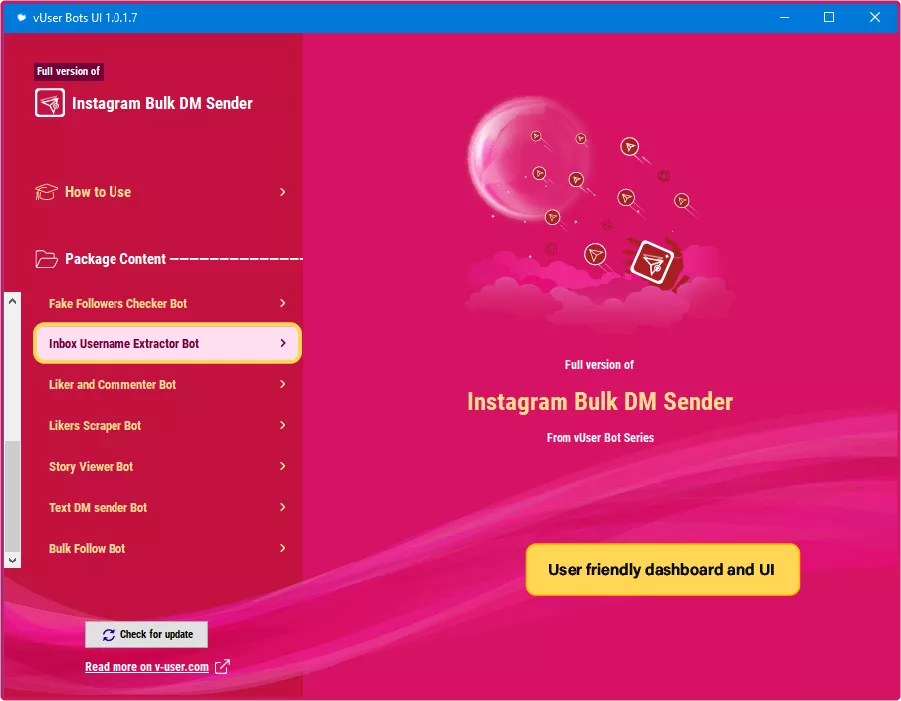
Task: Click the large Instagram Bulk DM Sender heading
Action: (600, 402)
